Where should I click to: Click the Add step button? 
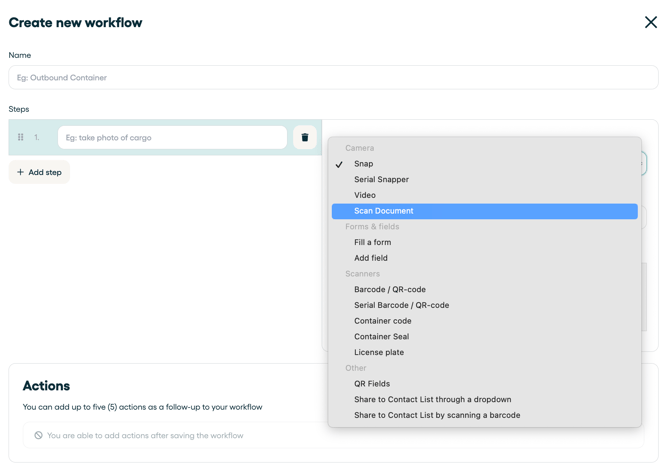40,172
